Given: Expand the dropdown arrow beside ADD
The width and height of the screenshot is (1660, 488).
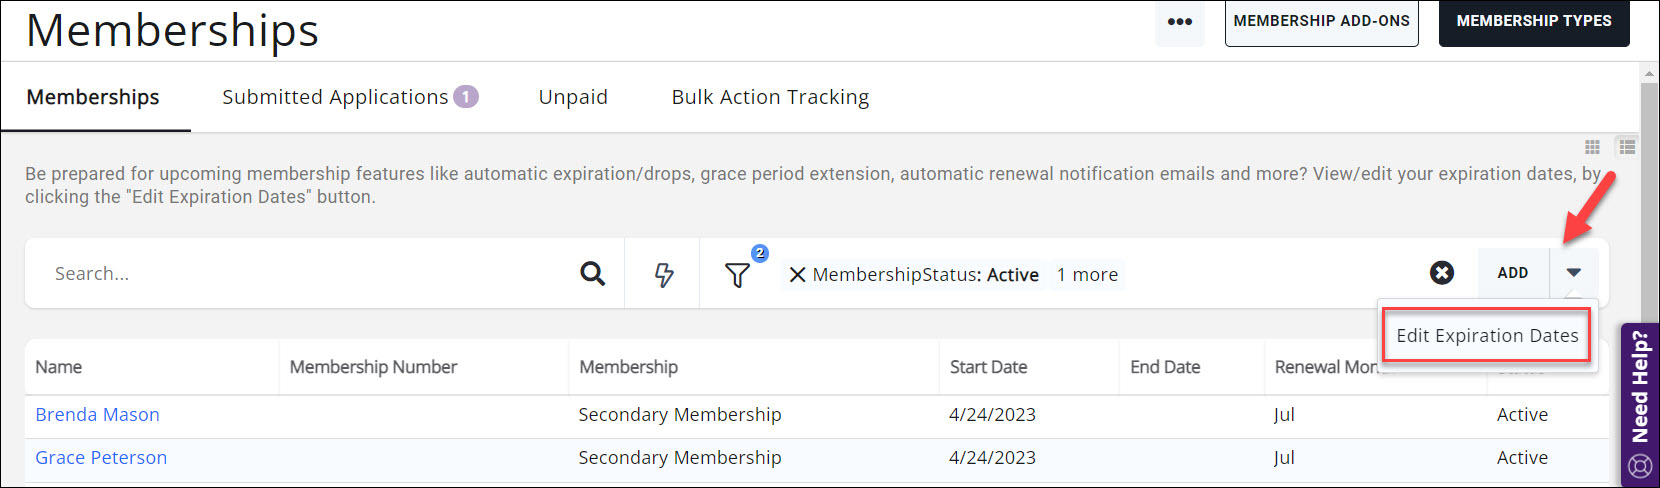Looking at the screenshot, I should pos(1573,273).
